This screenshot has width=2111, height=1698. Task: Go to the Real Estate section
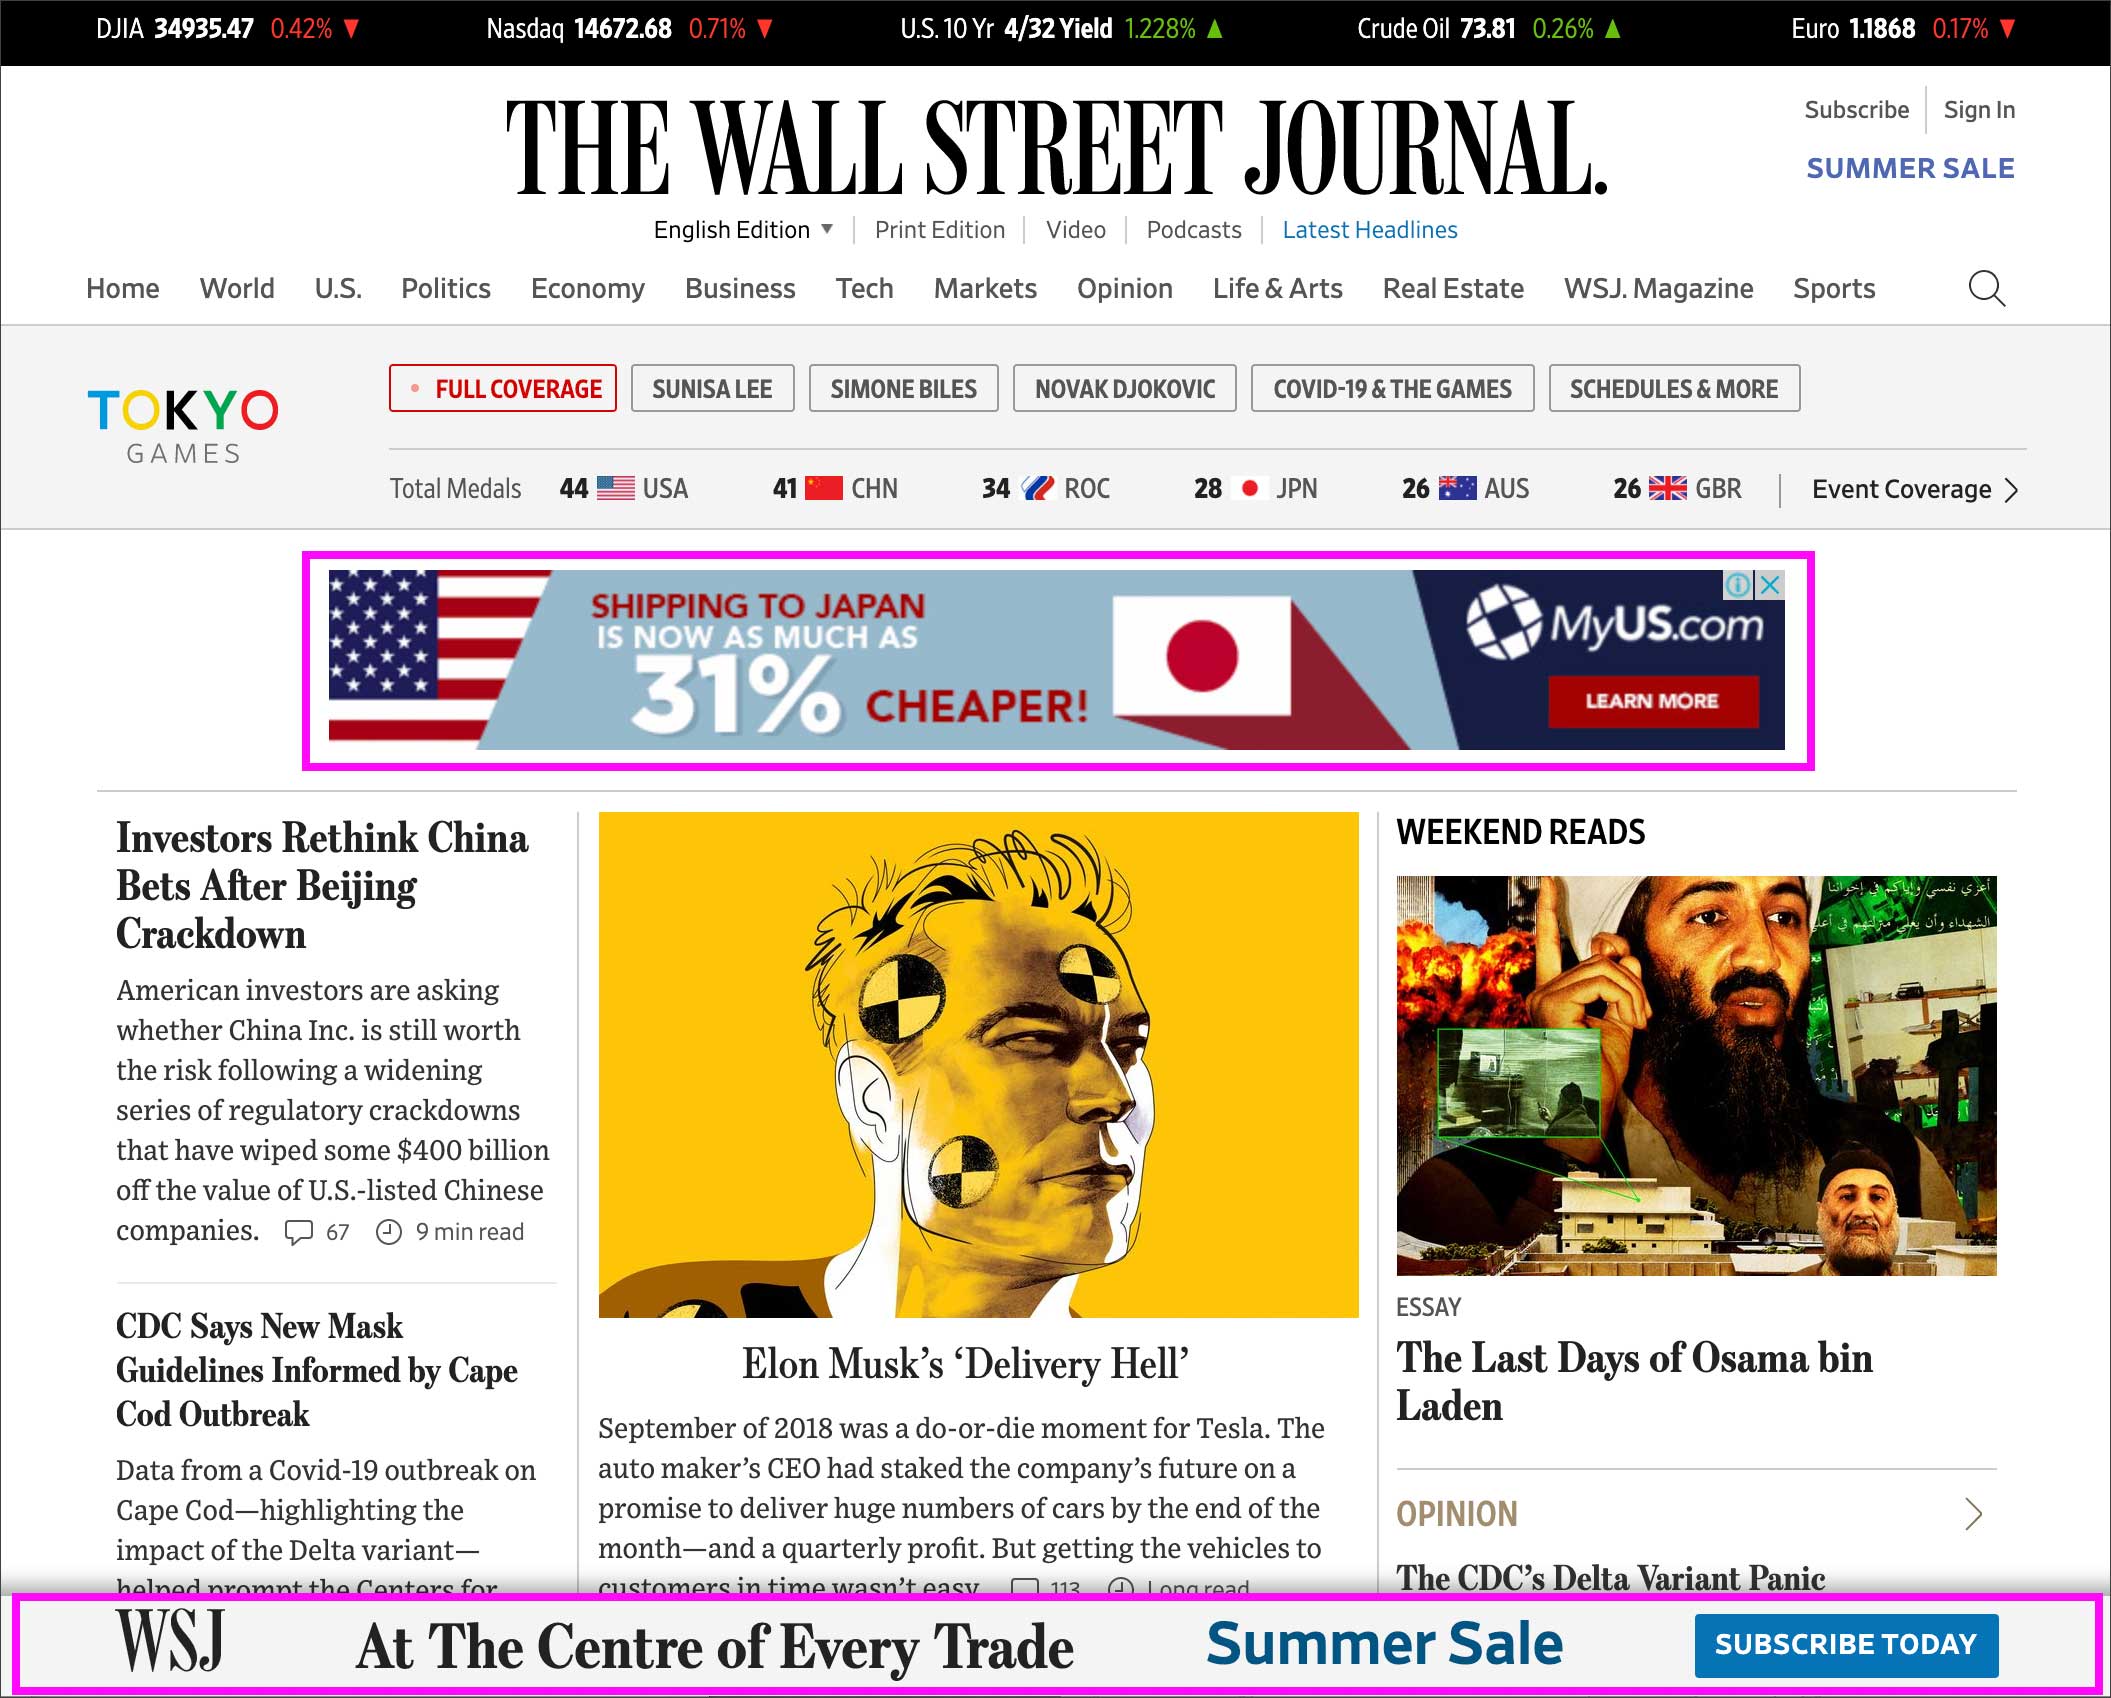pyautogui.click(x=1453, y=289)
